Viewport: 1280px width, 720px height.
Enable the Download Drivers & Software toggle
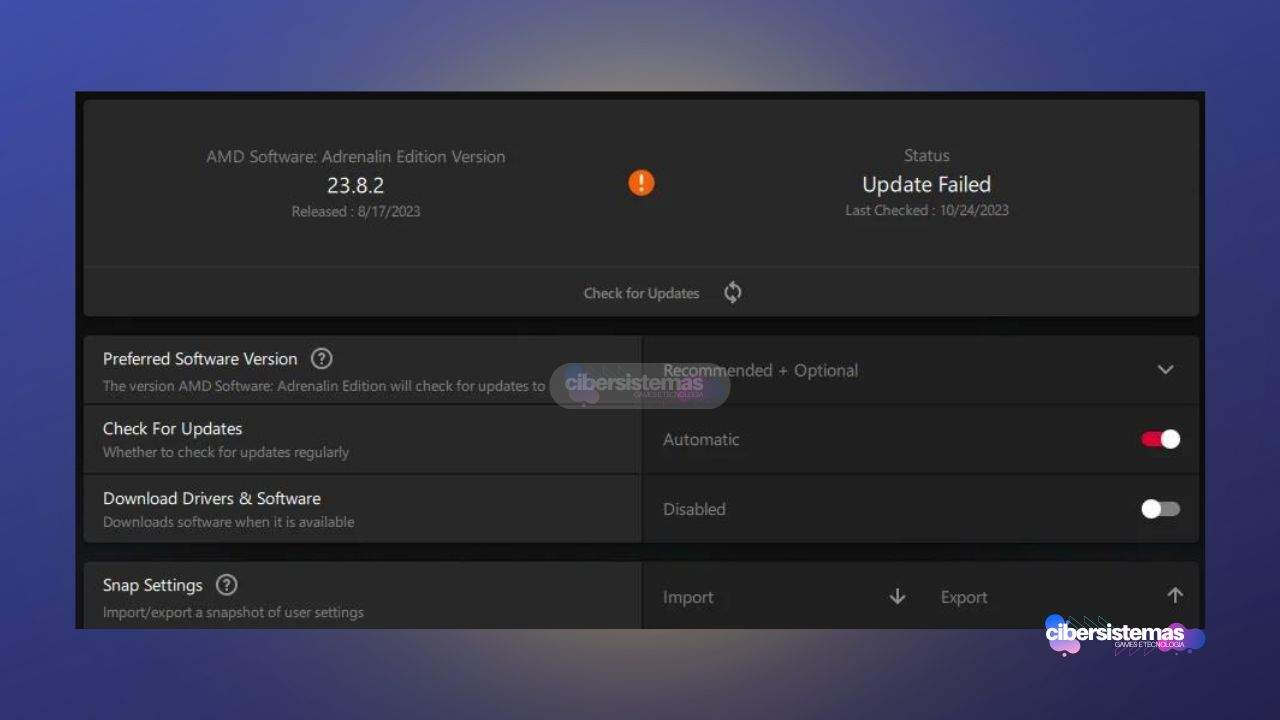[1160, 509]
